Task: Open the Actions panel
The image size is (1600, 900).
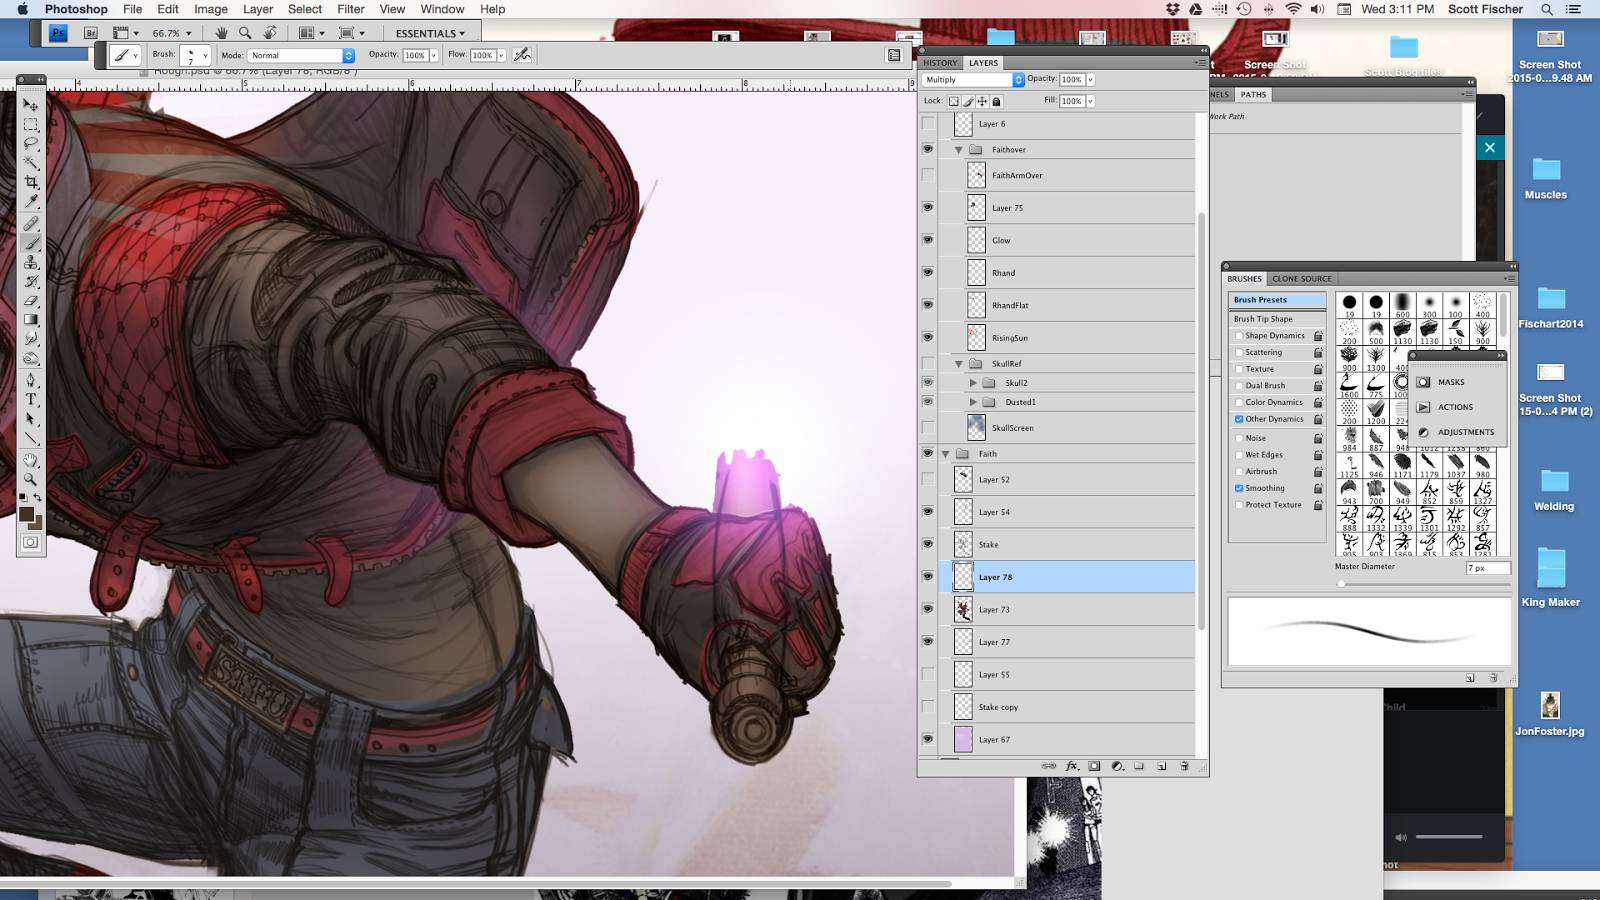Action: pyautogui.click(x=1446, y=407)
